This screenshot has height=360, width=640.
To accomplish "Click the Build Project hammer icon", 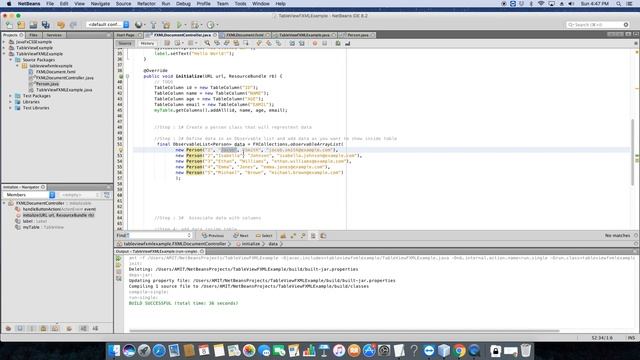I will coord(153,25).
